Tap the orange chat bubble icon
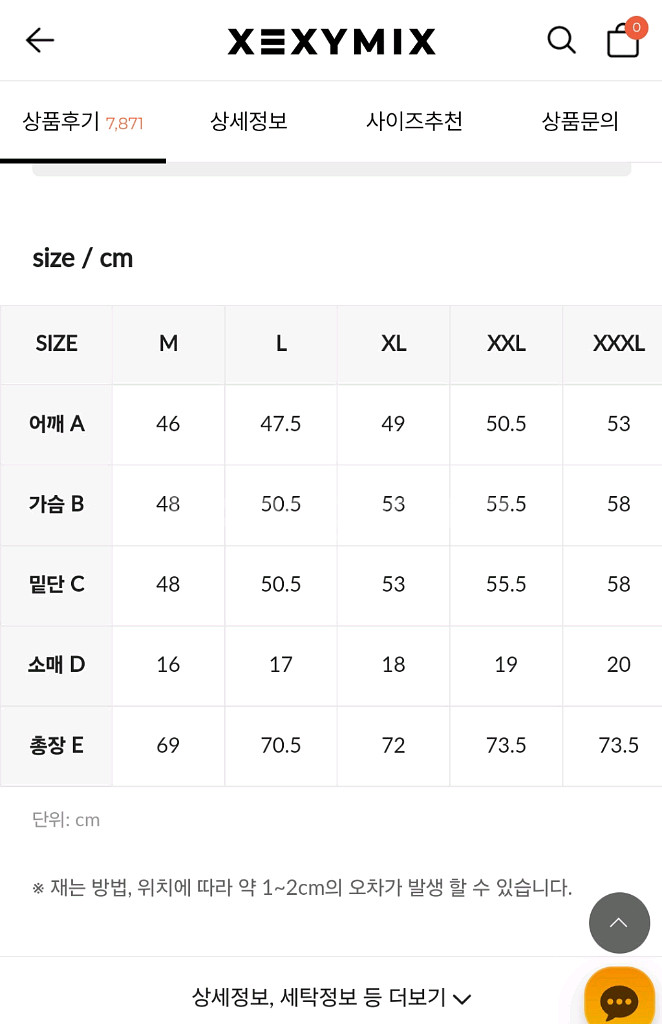 tap(619, 998)
